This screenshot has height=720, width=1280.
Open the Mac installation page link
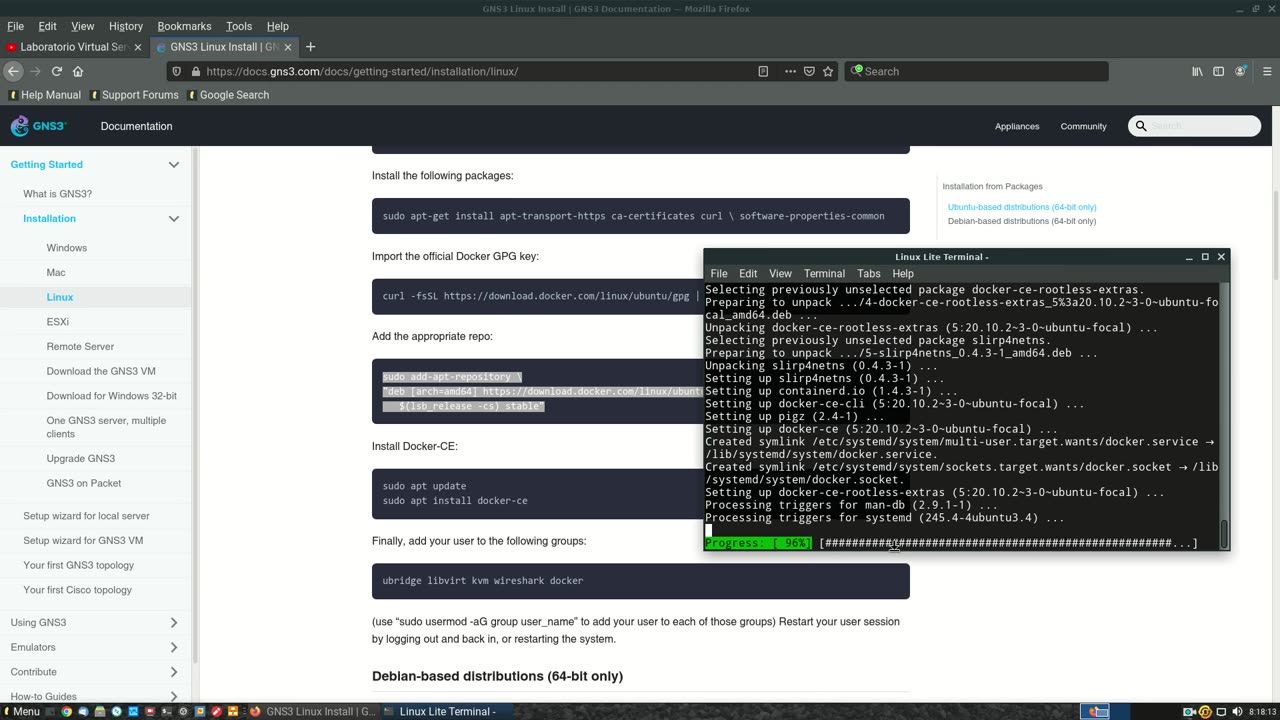56,272
